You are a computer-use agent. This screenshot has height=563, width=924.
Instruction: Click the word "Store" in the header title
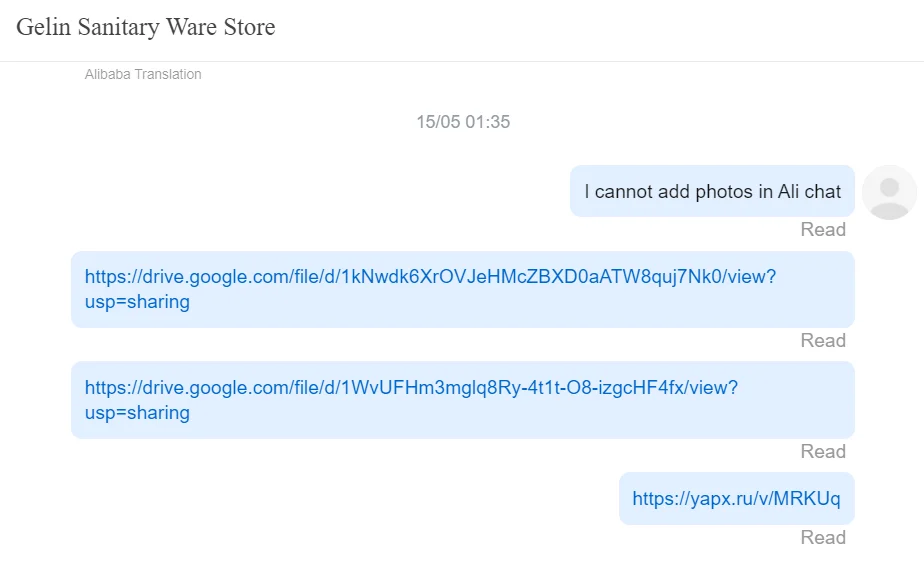[x=250, y=27]
